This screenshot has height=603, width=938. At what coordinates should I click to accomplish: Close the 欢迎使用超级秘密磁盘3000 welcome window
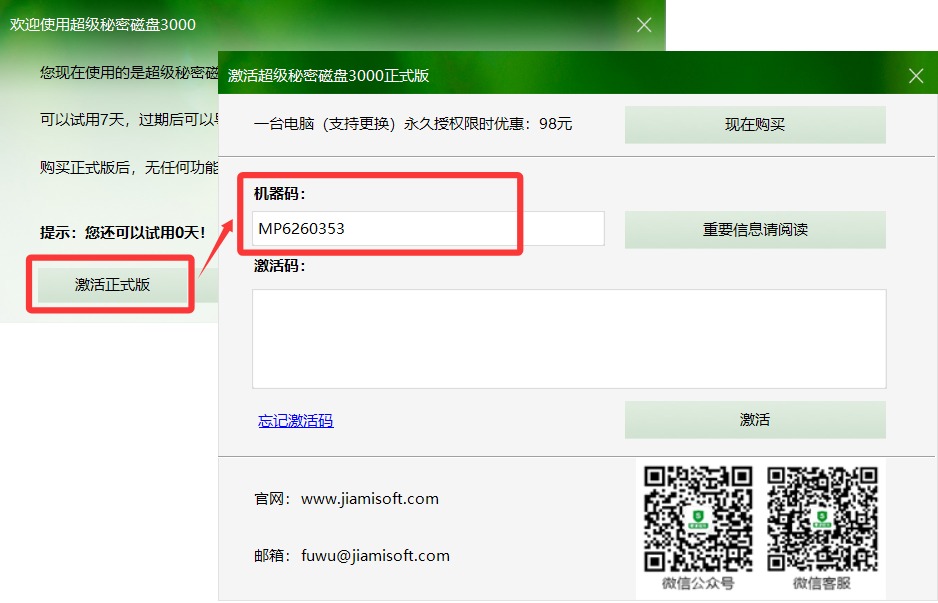point(644,25)
